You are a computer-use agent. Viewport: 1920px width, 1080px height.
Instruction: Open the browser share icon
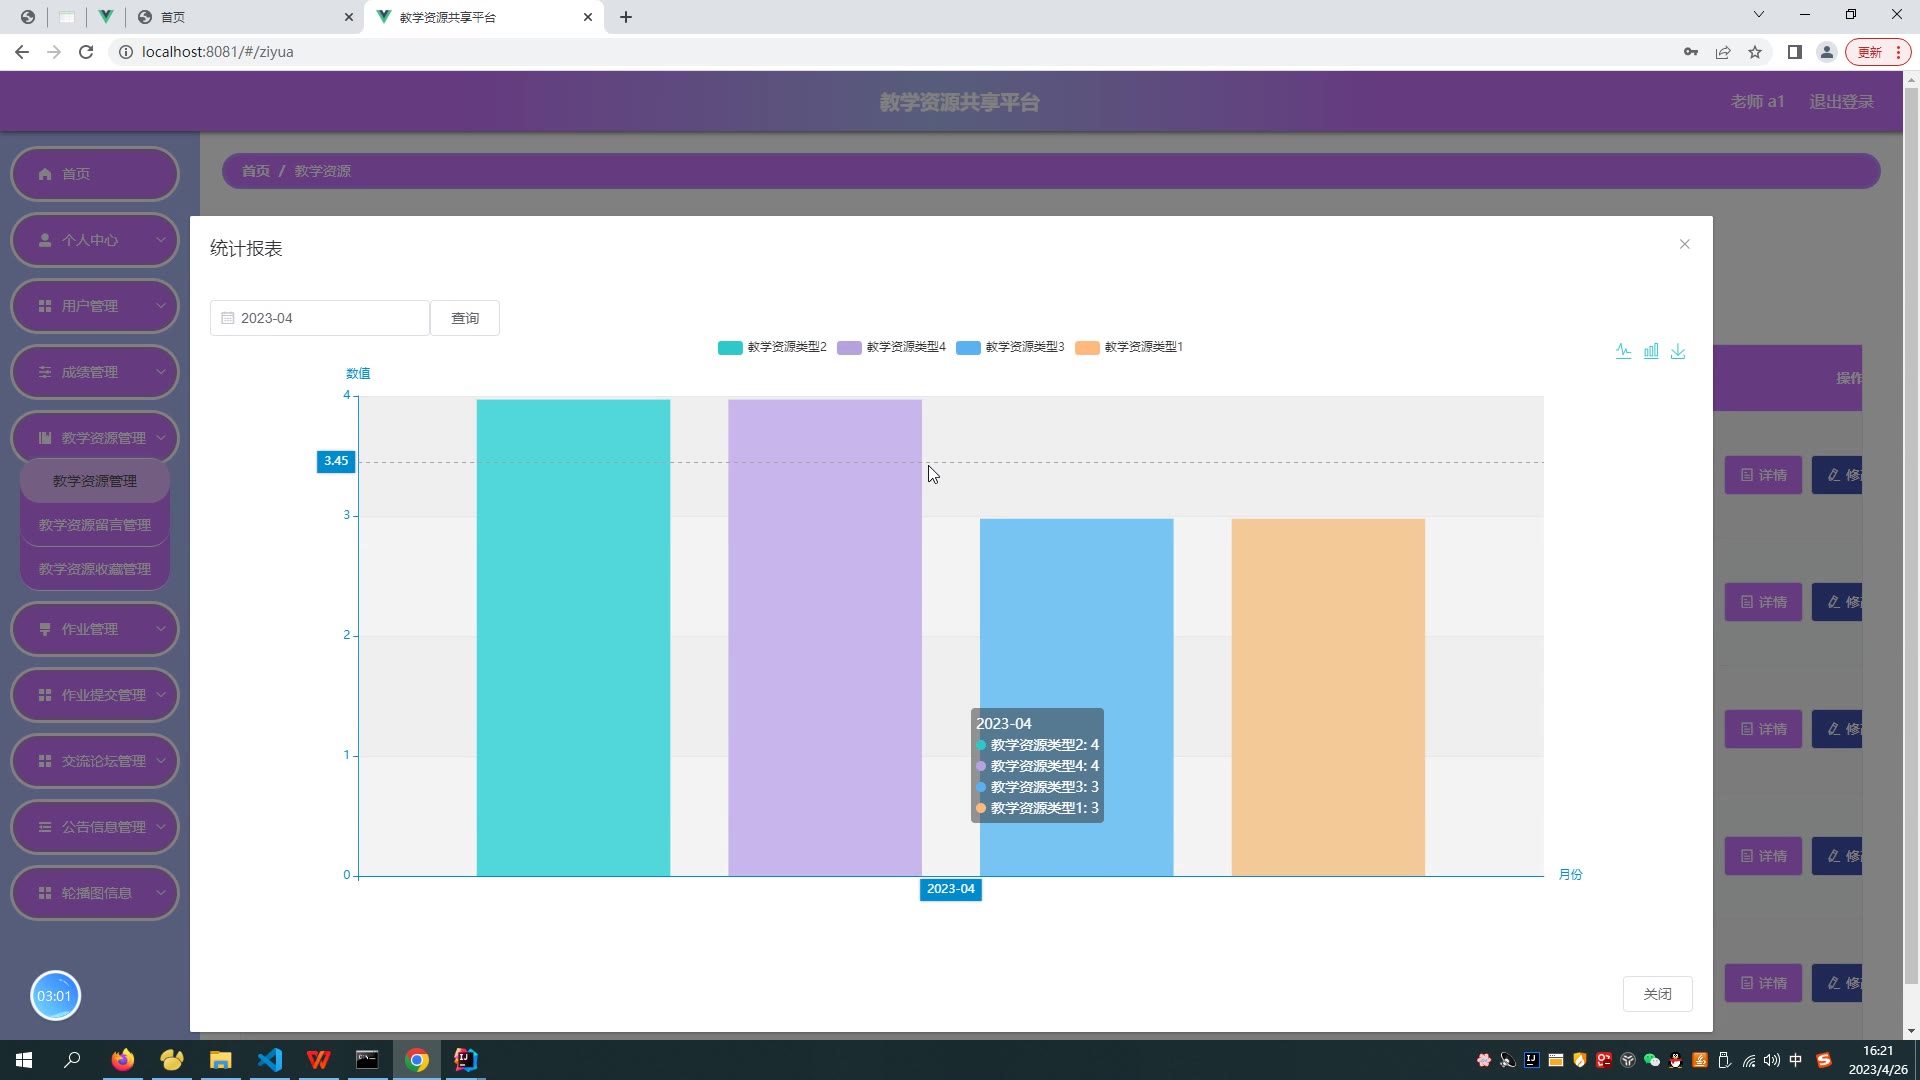pyautogui.click(x=1723, y=52)
